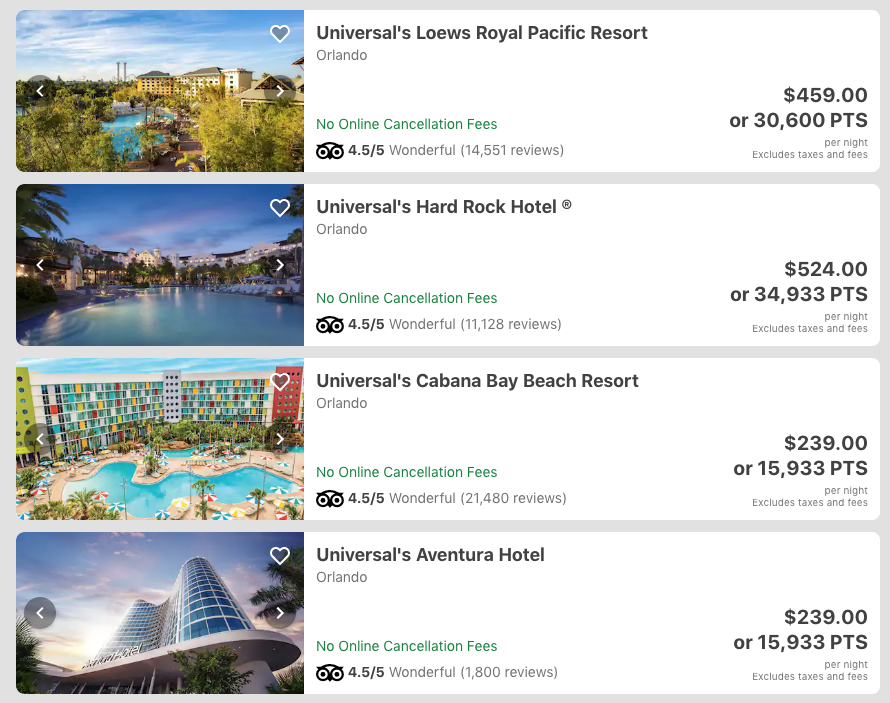The height and width of the screenshot is (703, 890).
Task: Go to previous Hard Rock Hotel photo
Action: tap(40, 265)
